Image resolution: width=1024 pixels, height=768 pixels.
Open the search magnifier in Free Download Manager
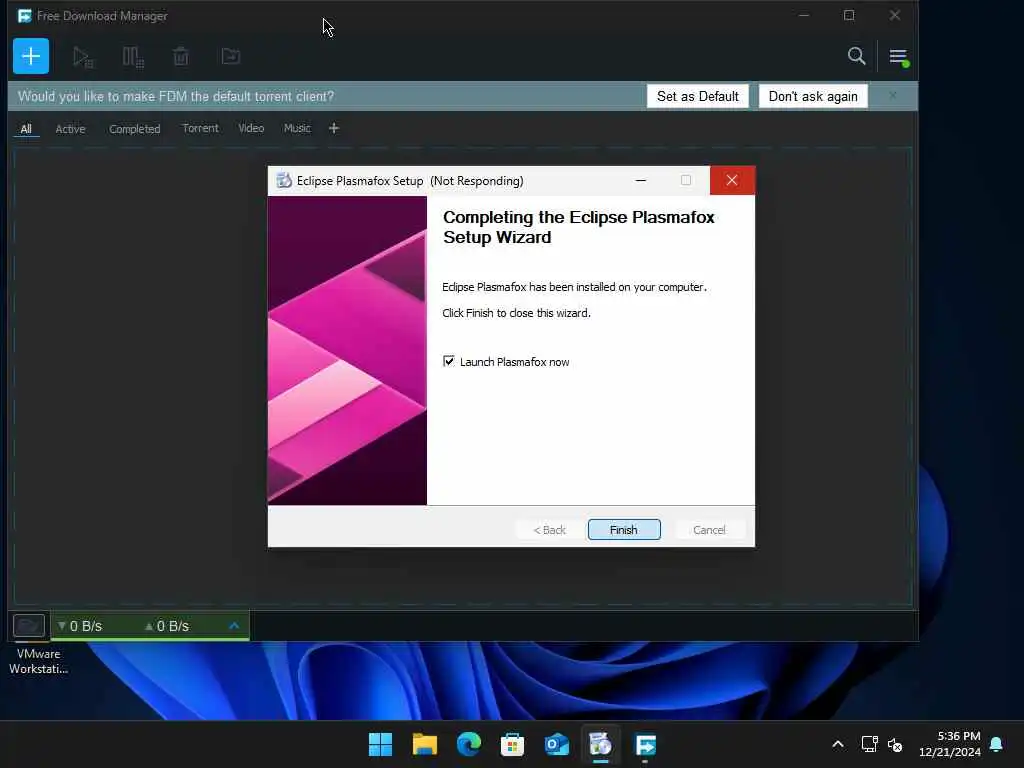click(x=856, y=56)
